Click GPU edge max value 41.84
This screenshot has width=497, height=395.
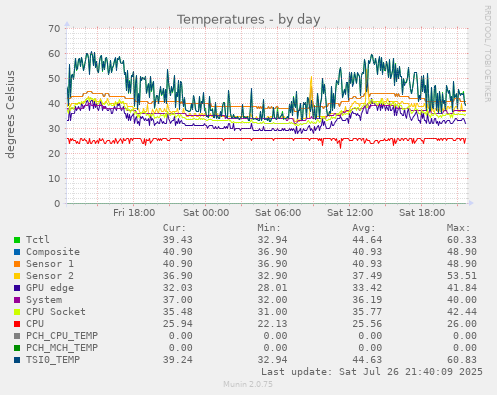(x=462, y=288)
